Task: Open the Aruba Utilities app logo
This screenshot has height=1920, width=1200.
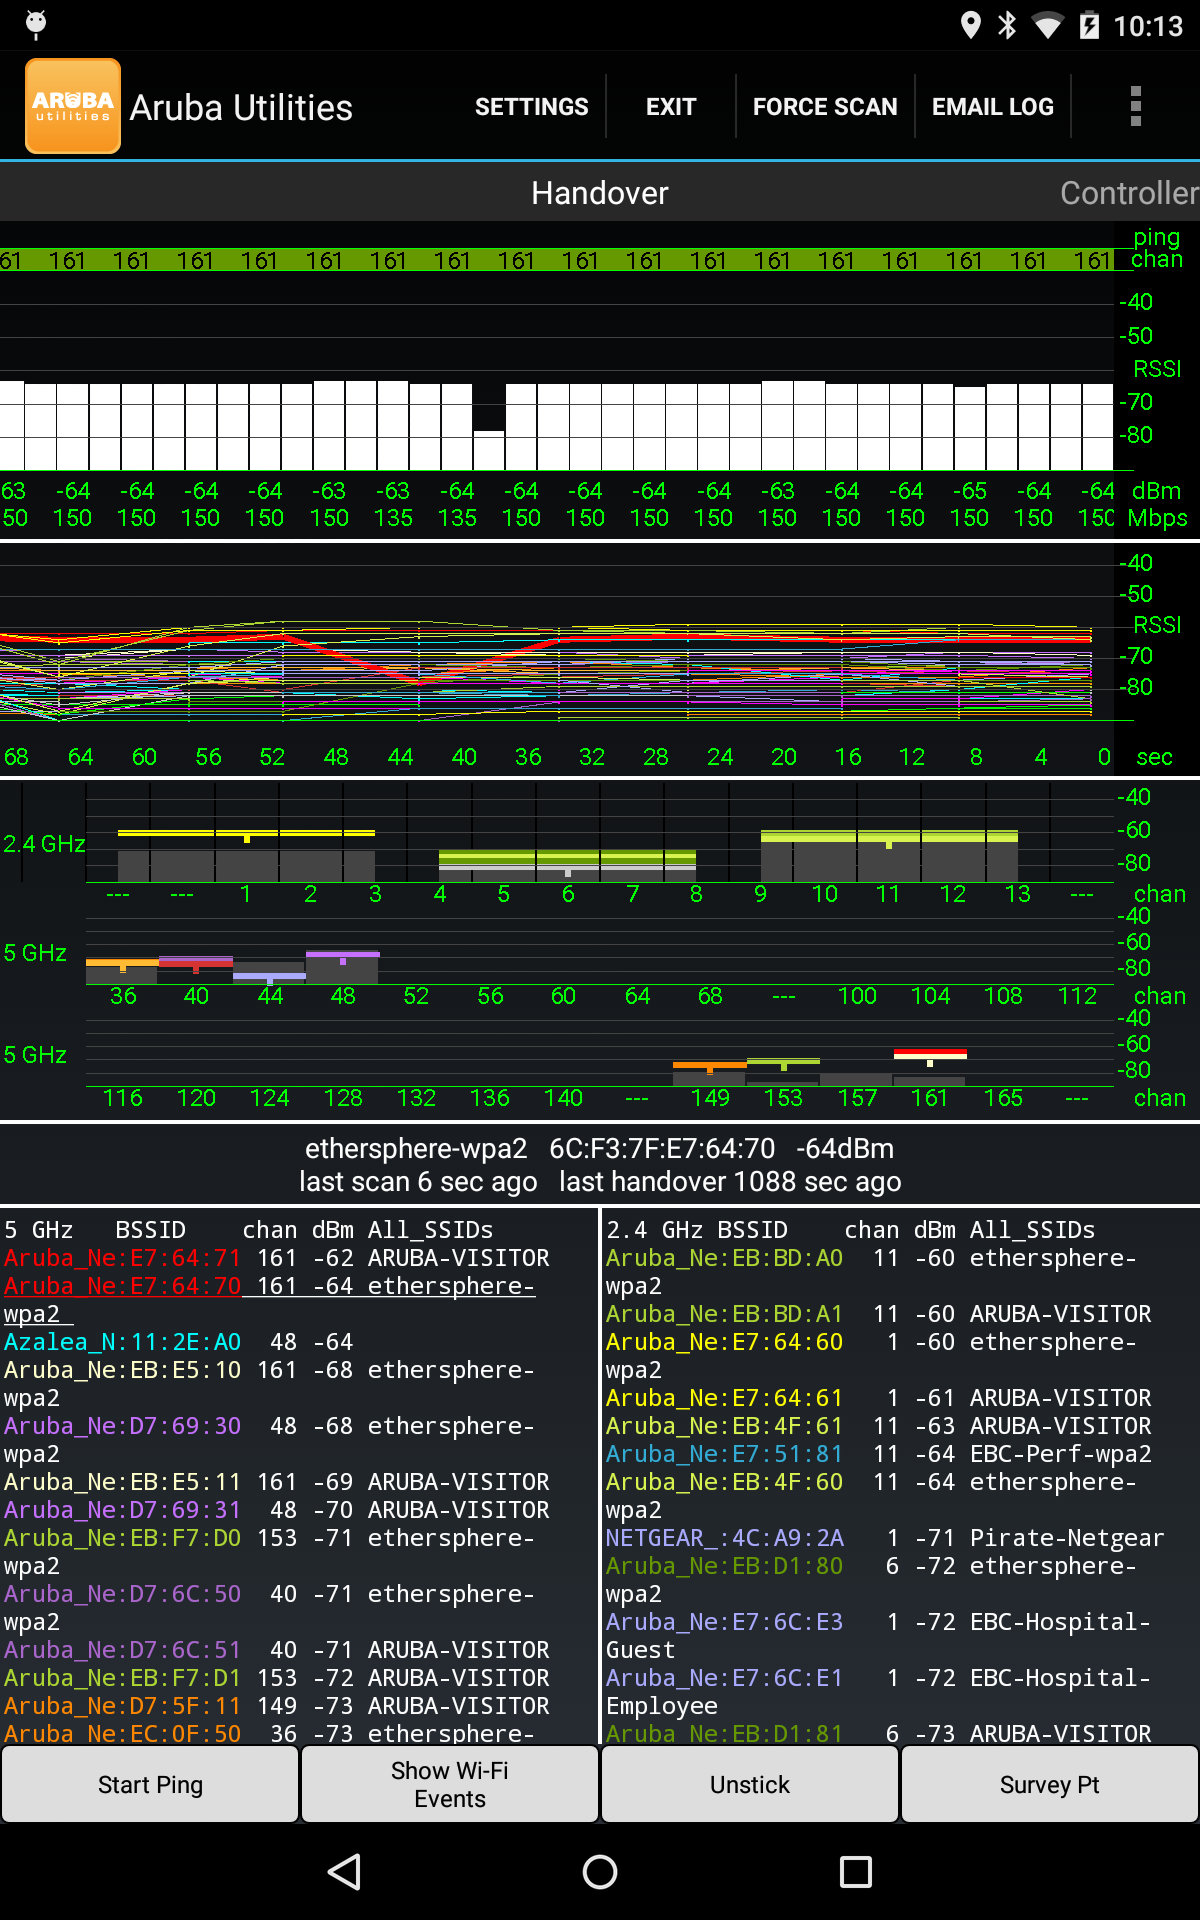Action: click(73, 106)
